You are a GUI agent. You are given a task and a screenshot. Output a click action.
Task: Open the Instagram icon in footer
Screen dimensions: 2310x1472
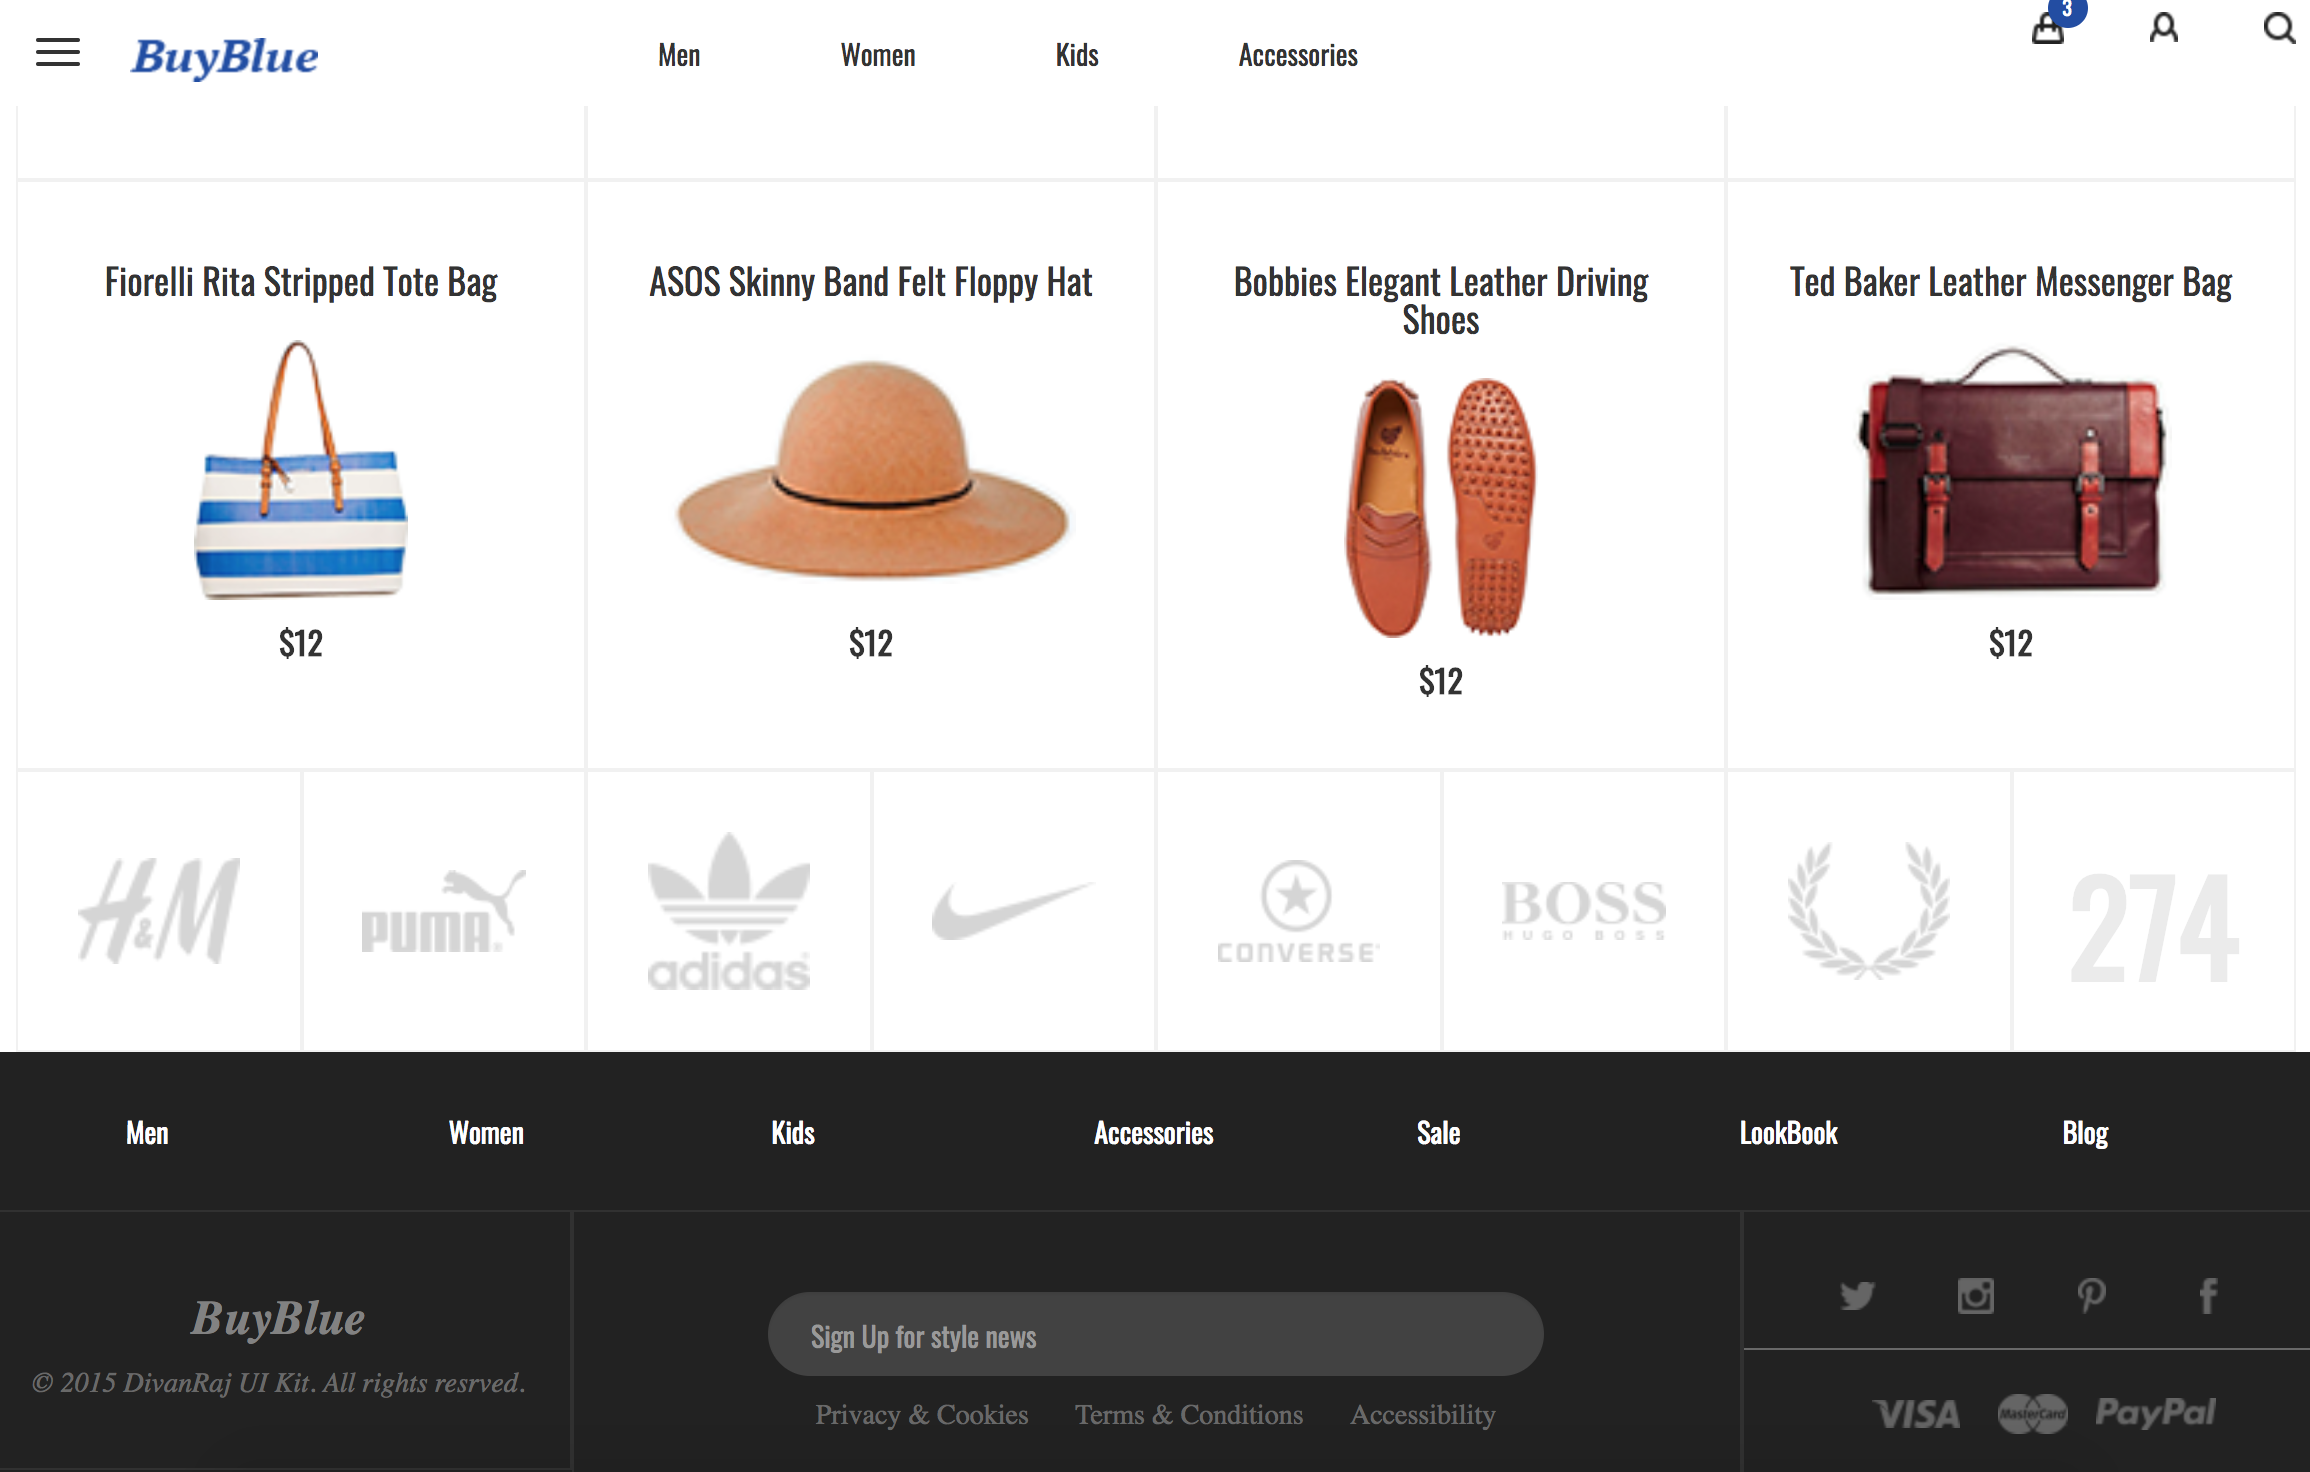pos(1975,1296)
